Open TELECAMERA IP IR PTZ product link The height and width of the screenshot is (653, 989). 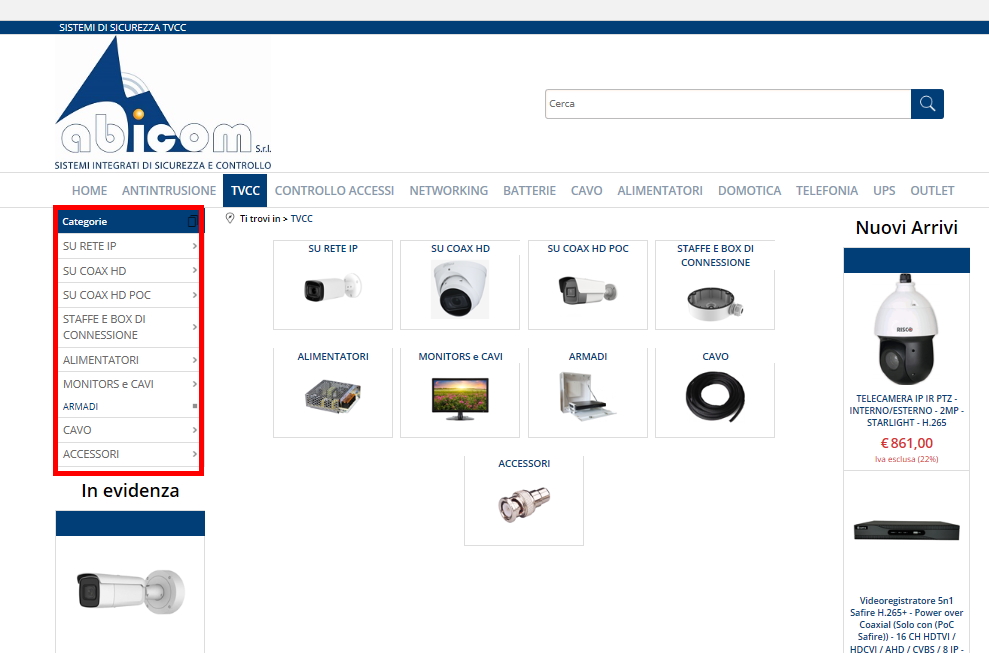[906, 411]
